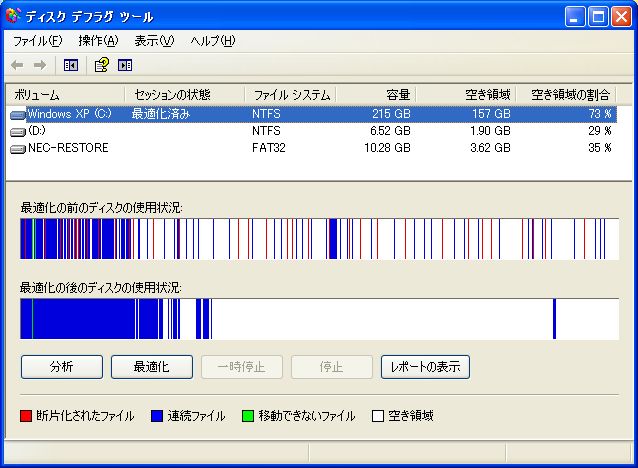This screenshot has width=638, height=468.
Task: Click the Back arrow toolbar icon
Action: (x=17, y=65)
